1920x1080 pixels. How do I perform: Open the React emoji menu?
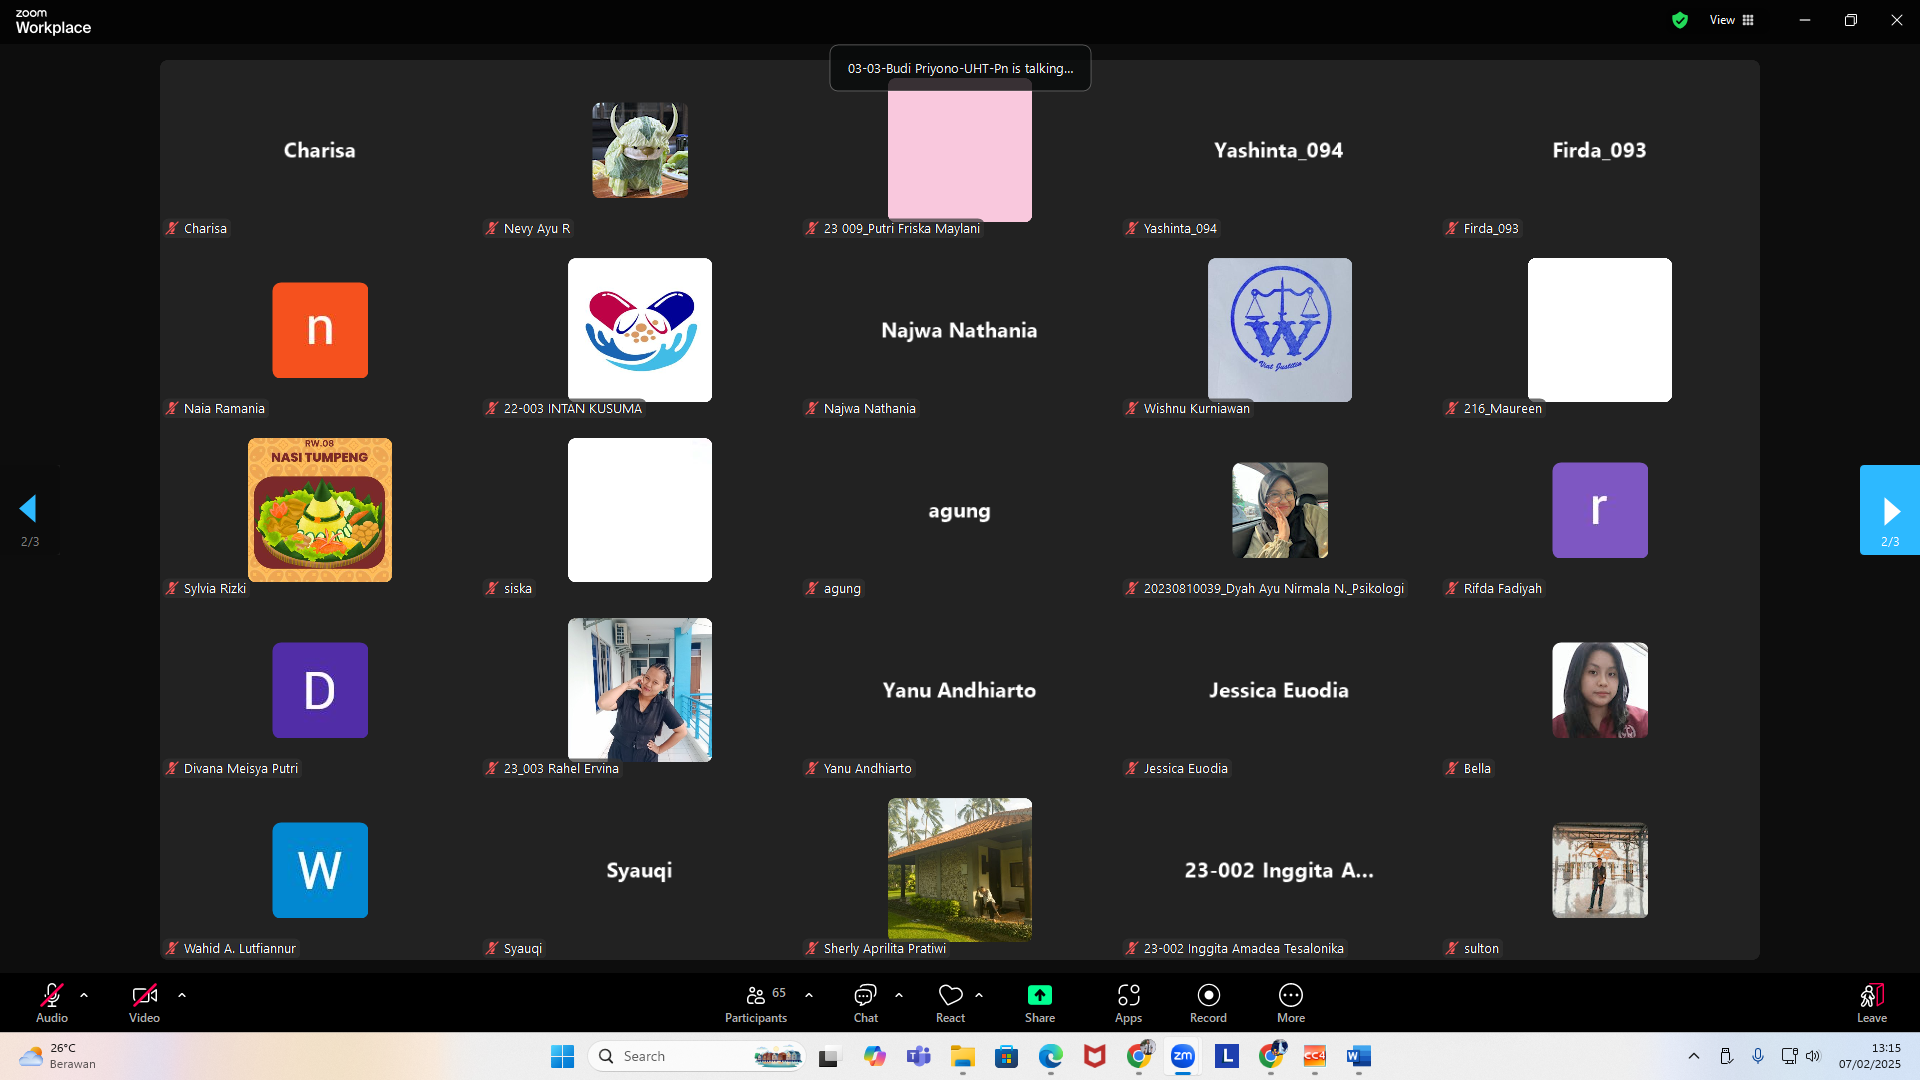(950, 1003)
